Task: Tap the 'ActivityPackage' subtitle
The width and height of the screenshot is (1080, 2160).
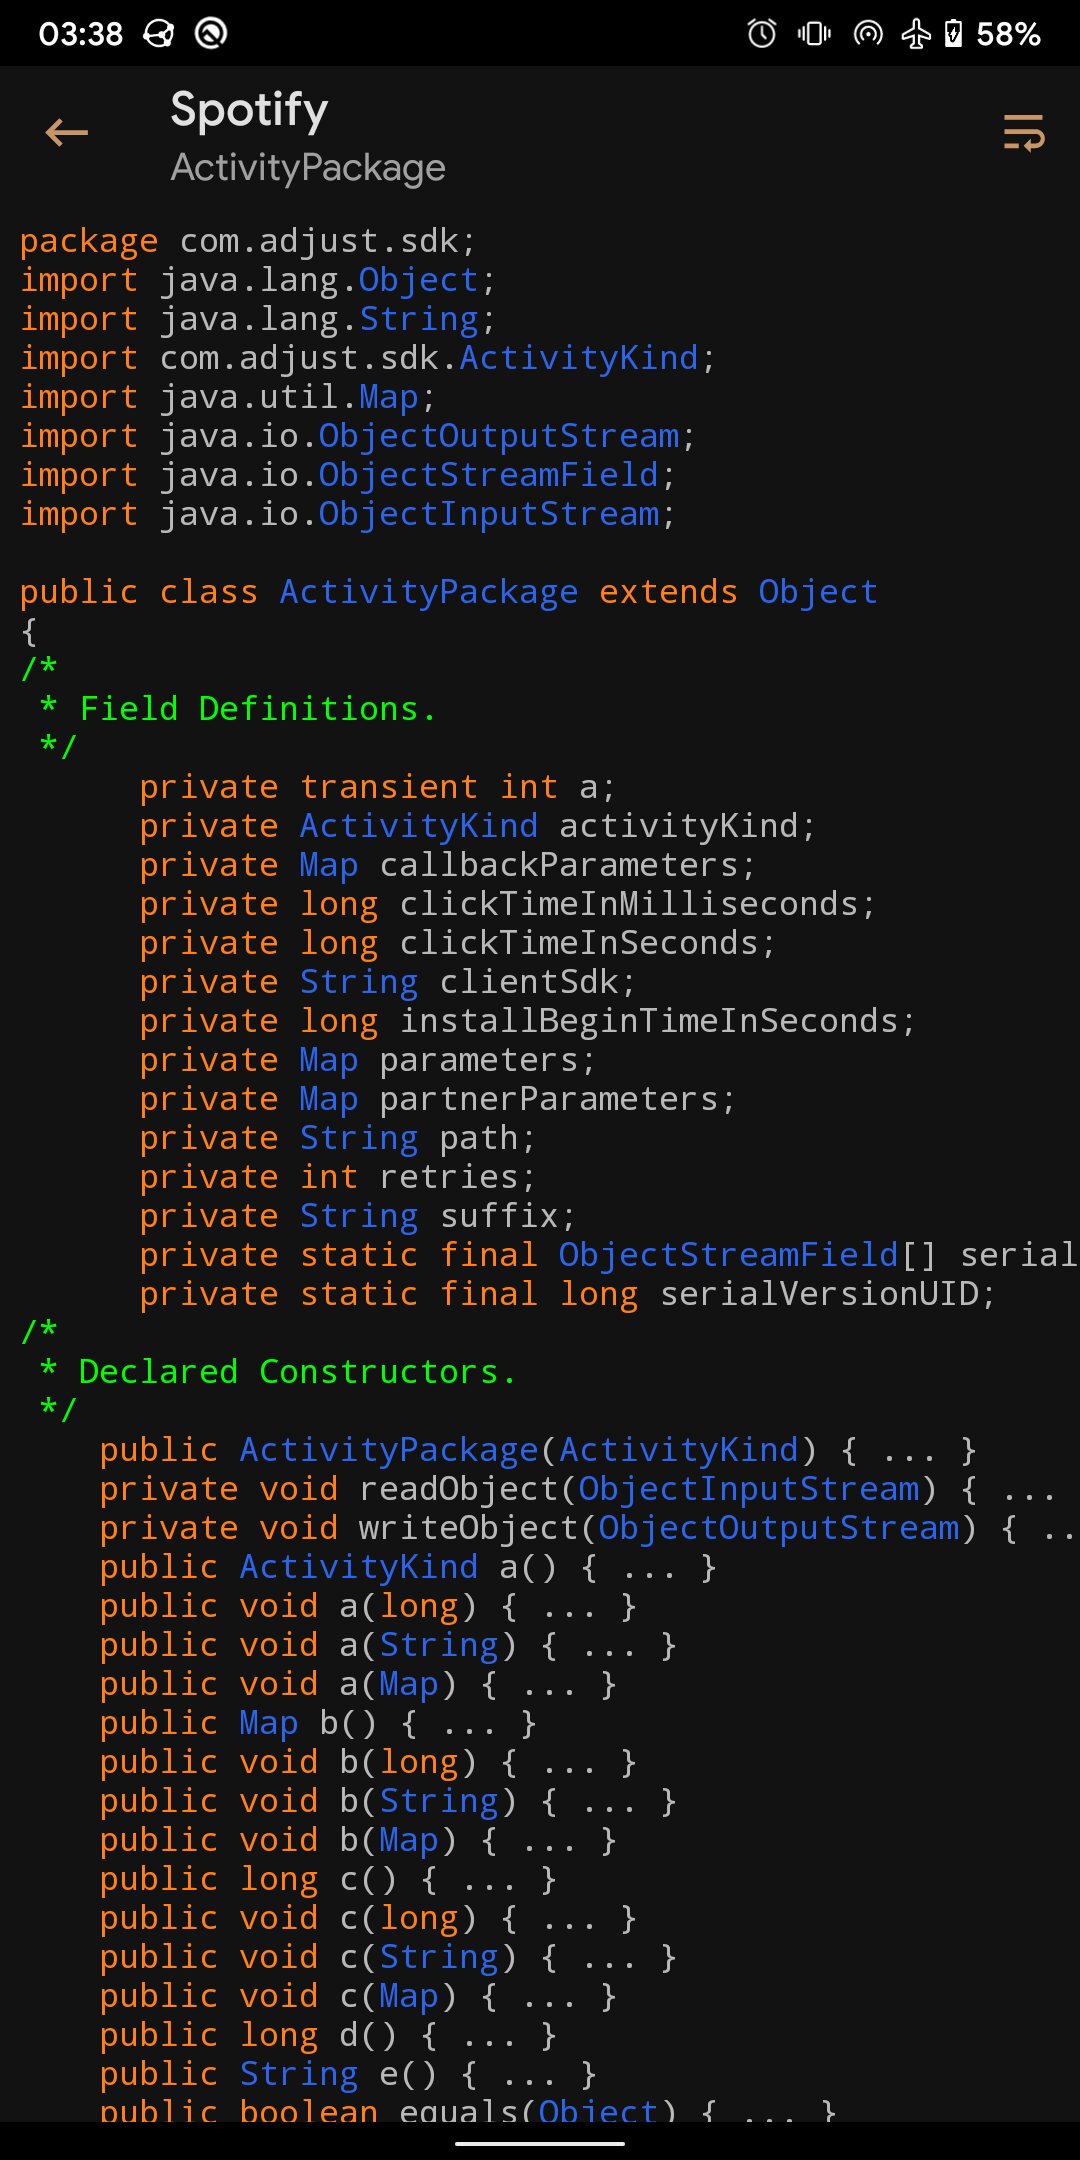Action: tap(308, 168)
